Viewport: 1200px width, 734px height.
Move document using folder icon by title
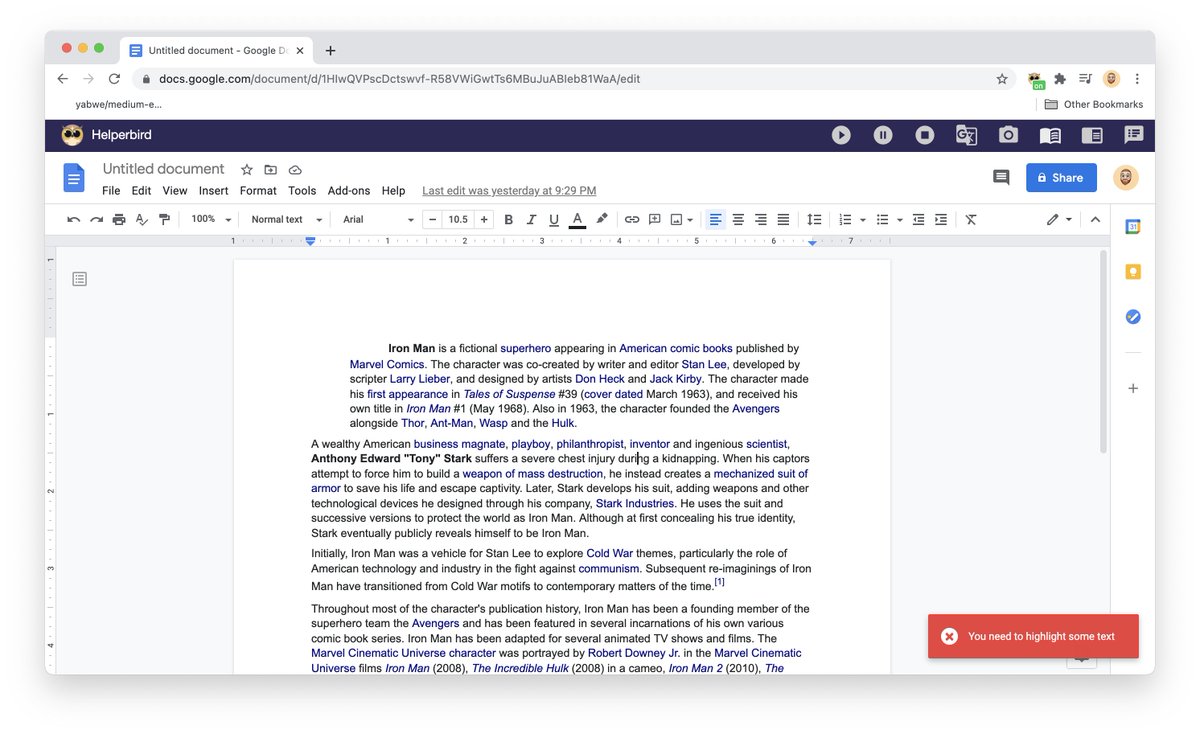(271, 170)
